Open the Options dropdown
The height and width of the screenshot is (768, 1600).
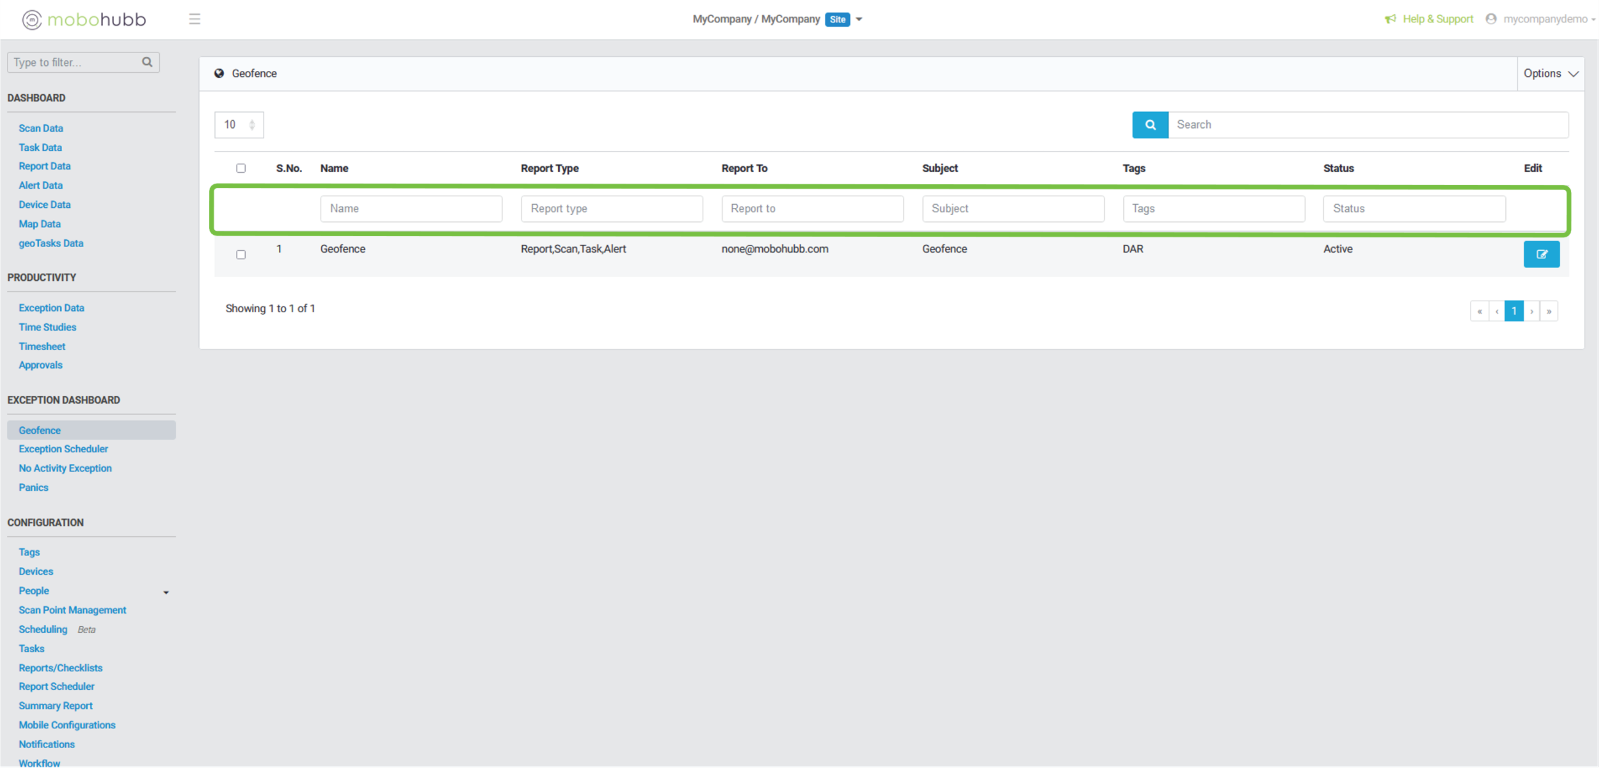(1550, 74)
